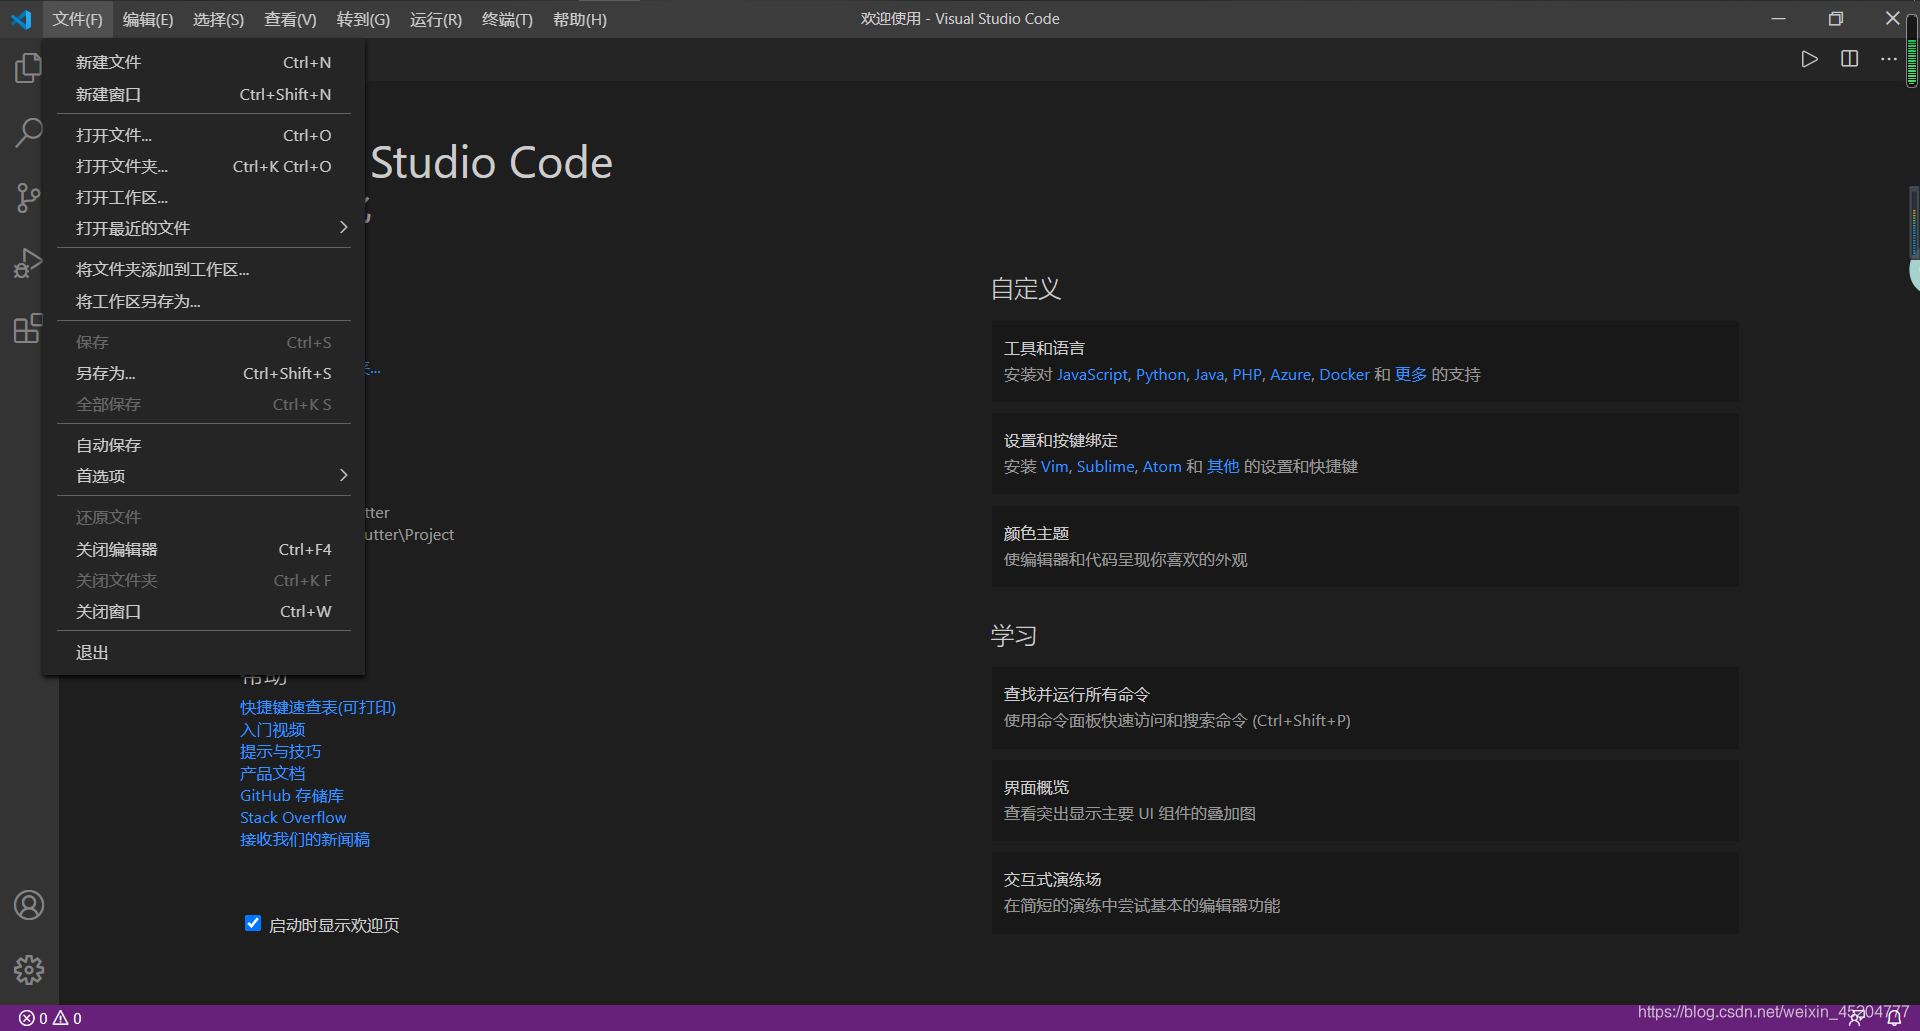Click the JavaScript link under 工具和语言
Viewport: 1920px width, 1031px height.
pos(1092,374)
